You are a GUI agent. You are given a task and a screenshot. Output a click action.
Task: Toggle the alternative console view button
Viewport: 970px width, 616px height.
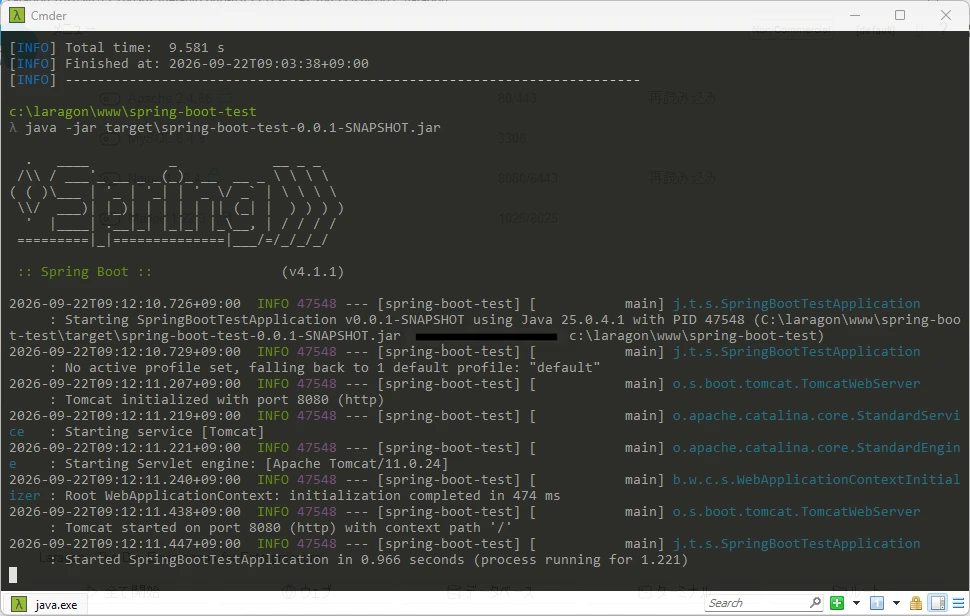point(938,603)
